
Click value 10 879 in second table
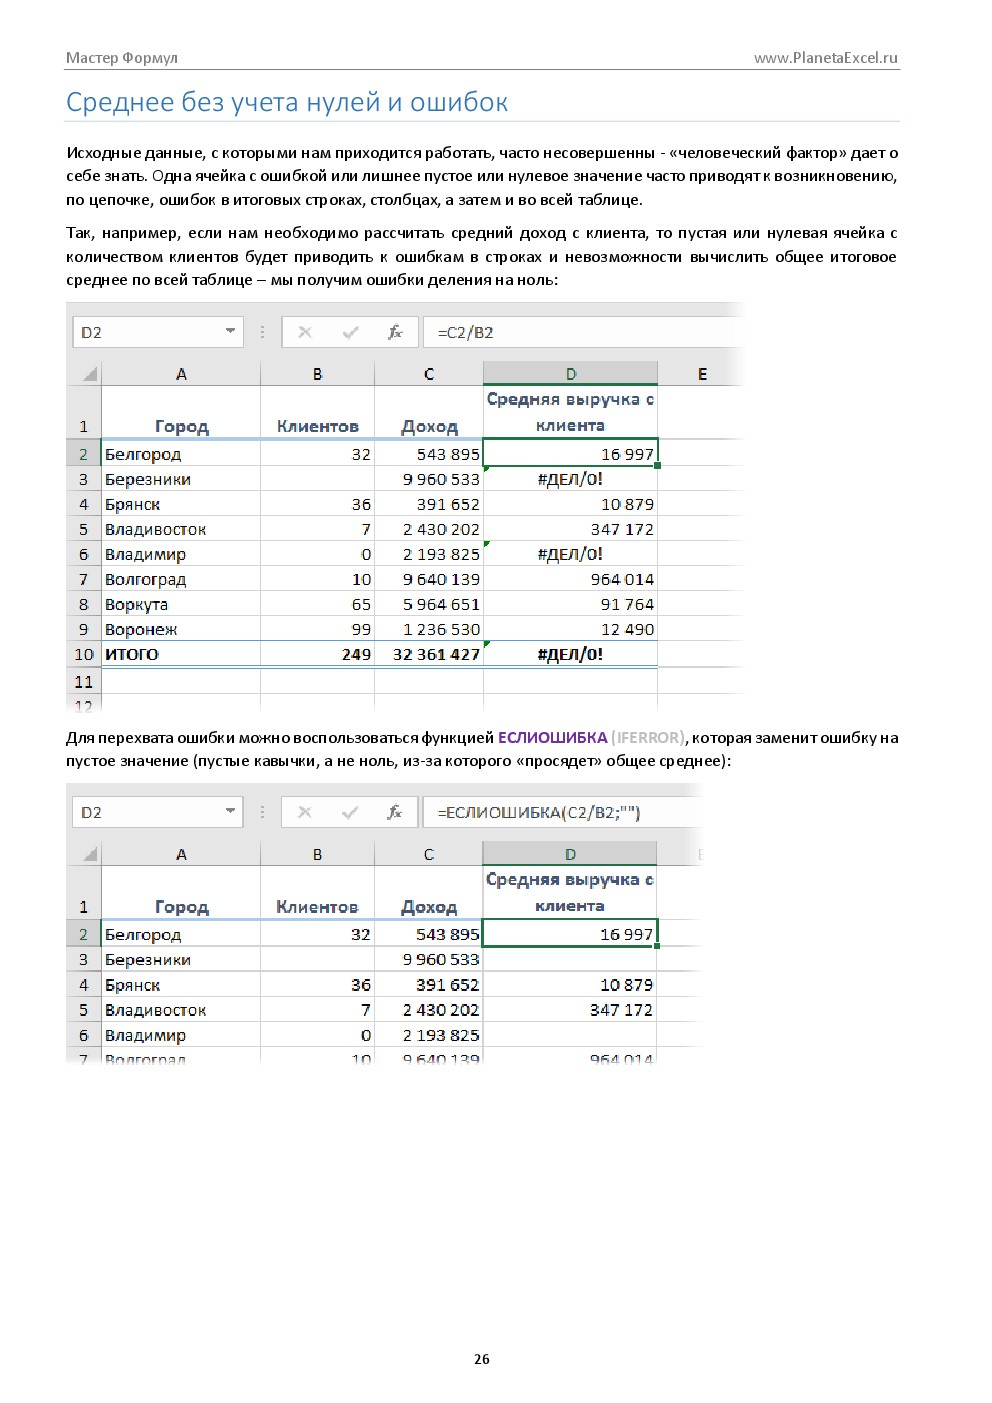pyautogui.click(x=570, y=985)
